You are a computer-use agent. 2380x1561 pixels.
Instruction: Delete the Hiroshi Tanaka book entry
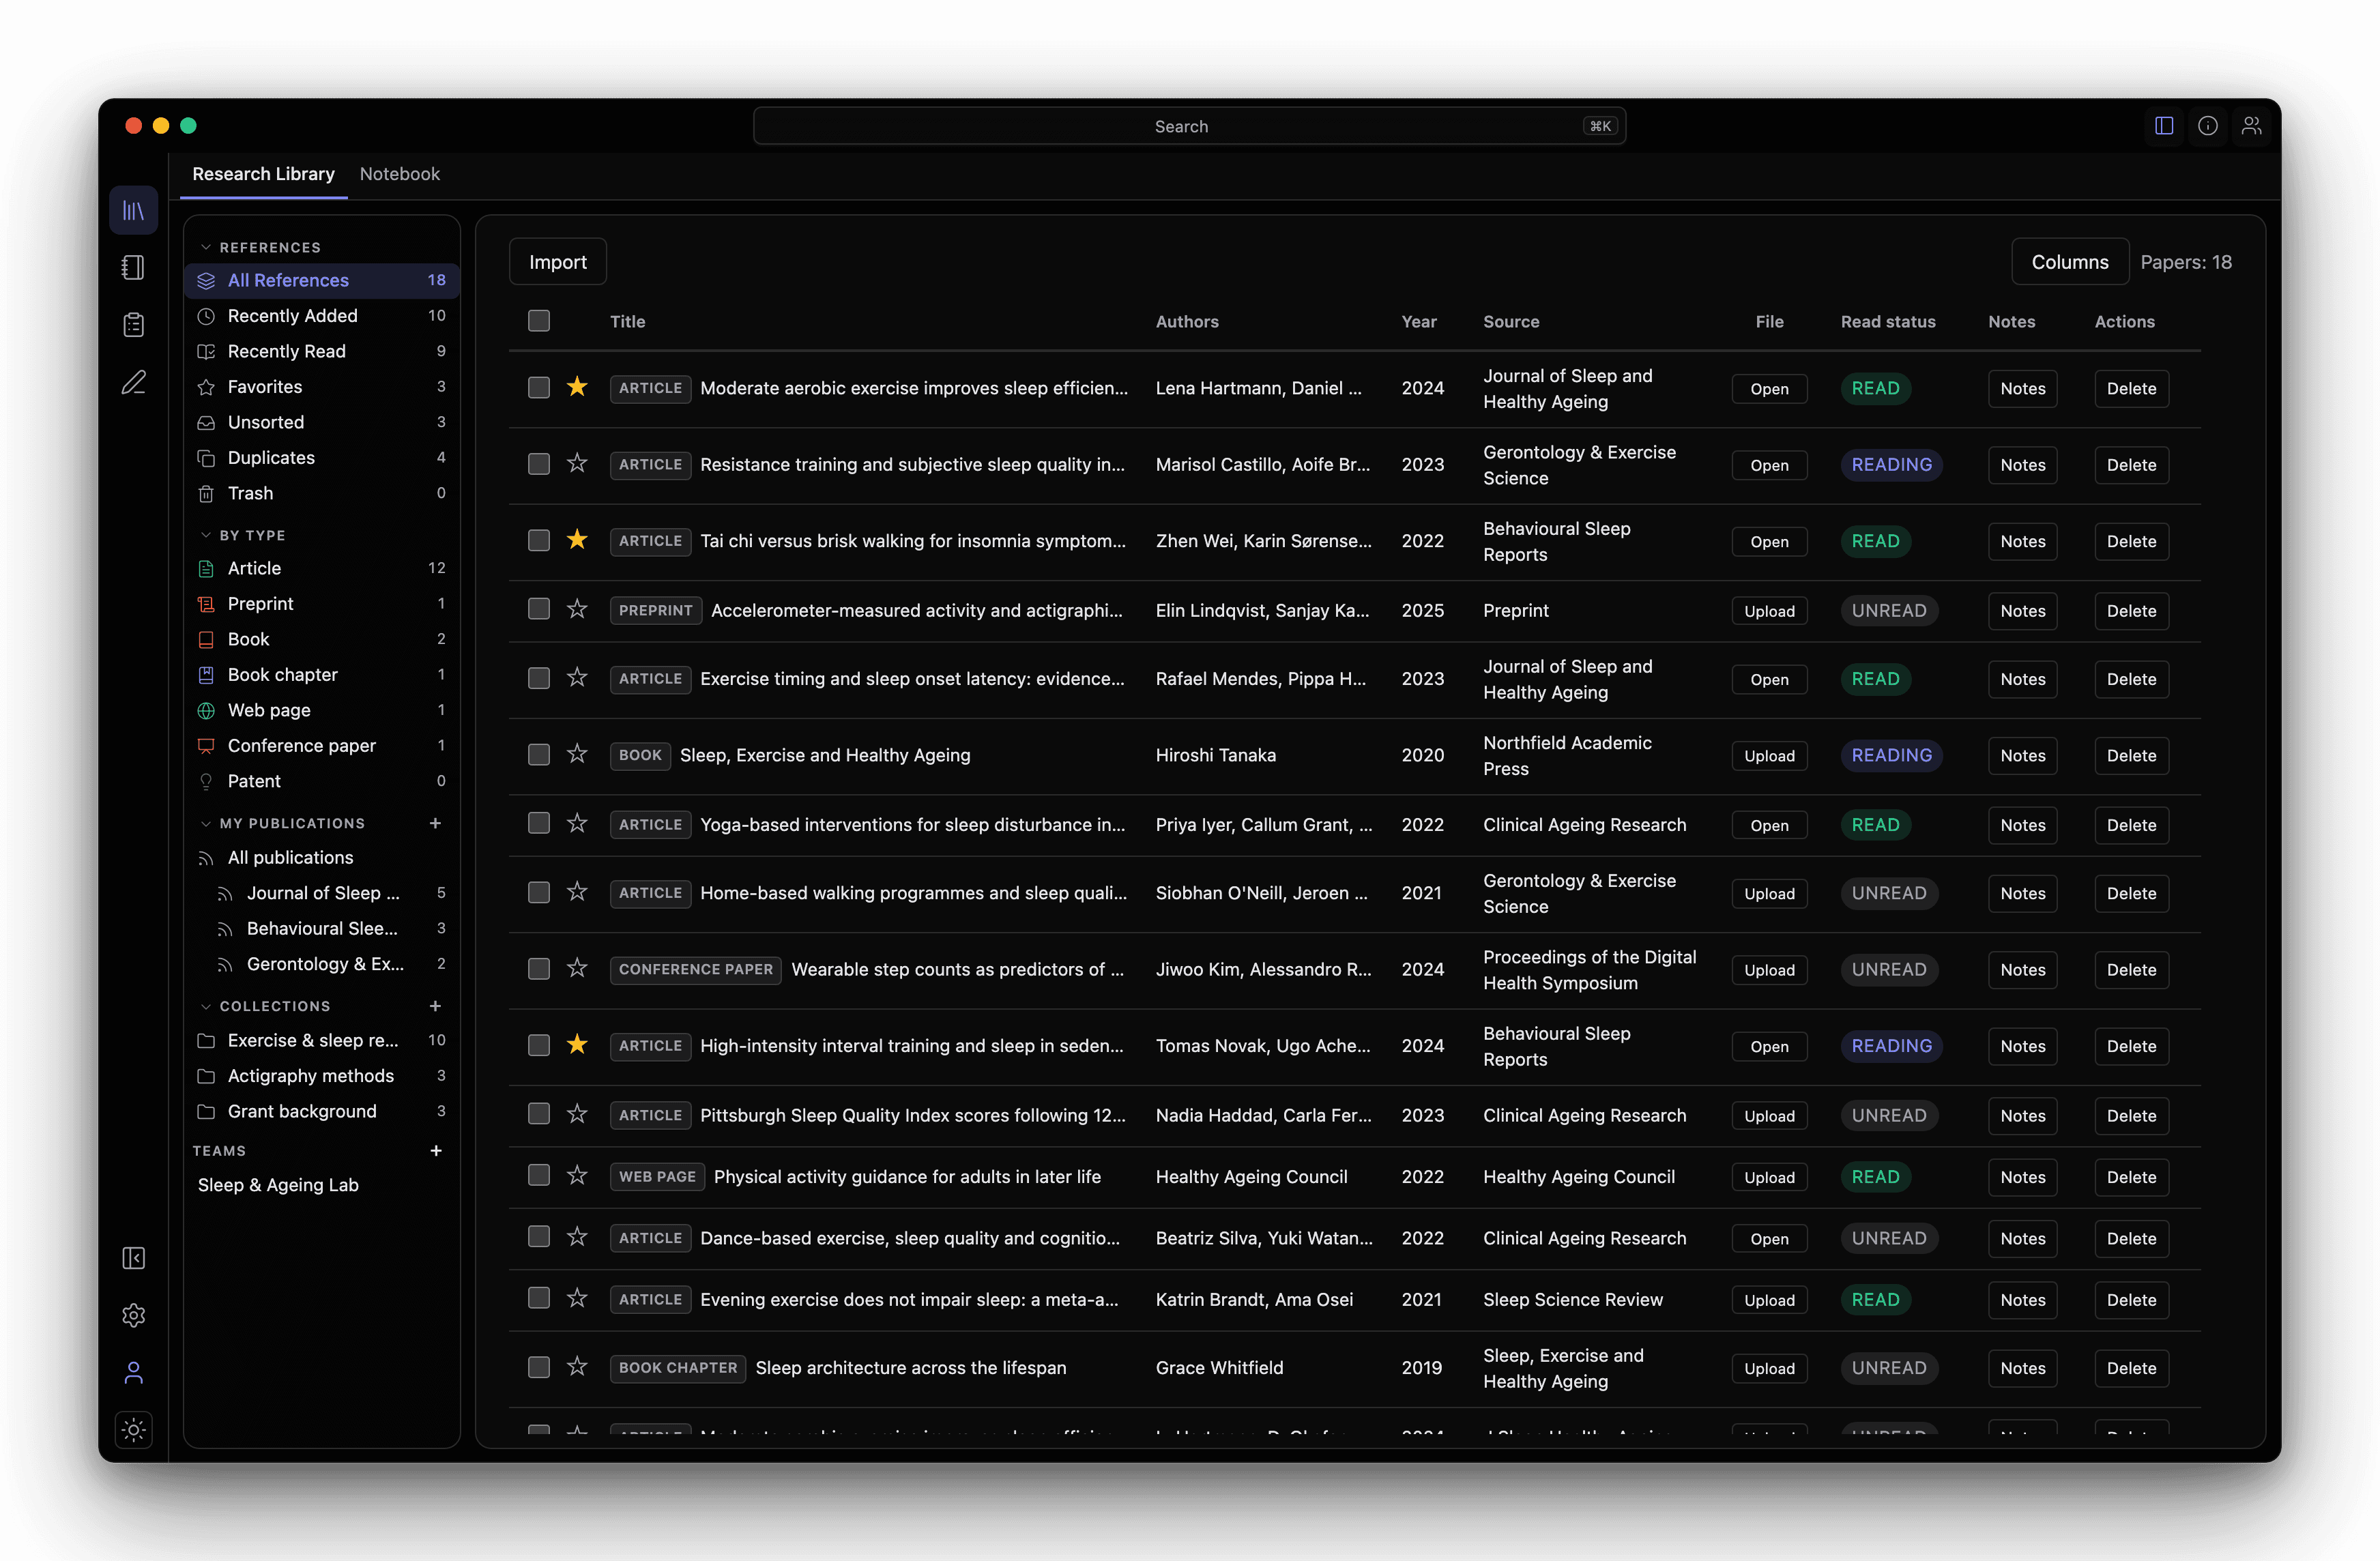2131,756
